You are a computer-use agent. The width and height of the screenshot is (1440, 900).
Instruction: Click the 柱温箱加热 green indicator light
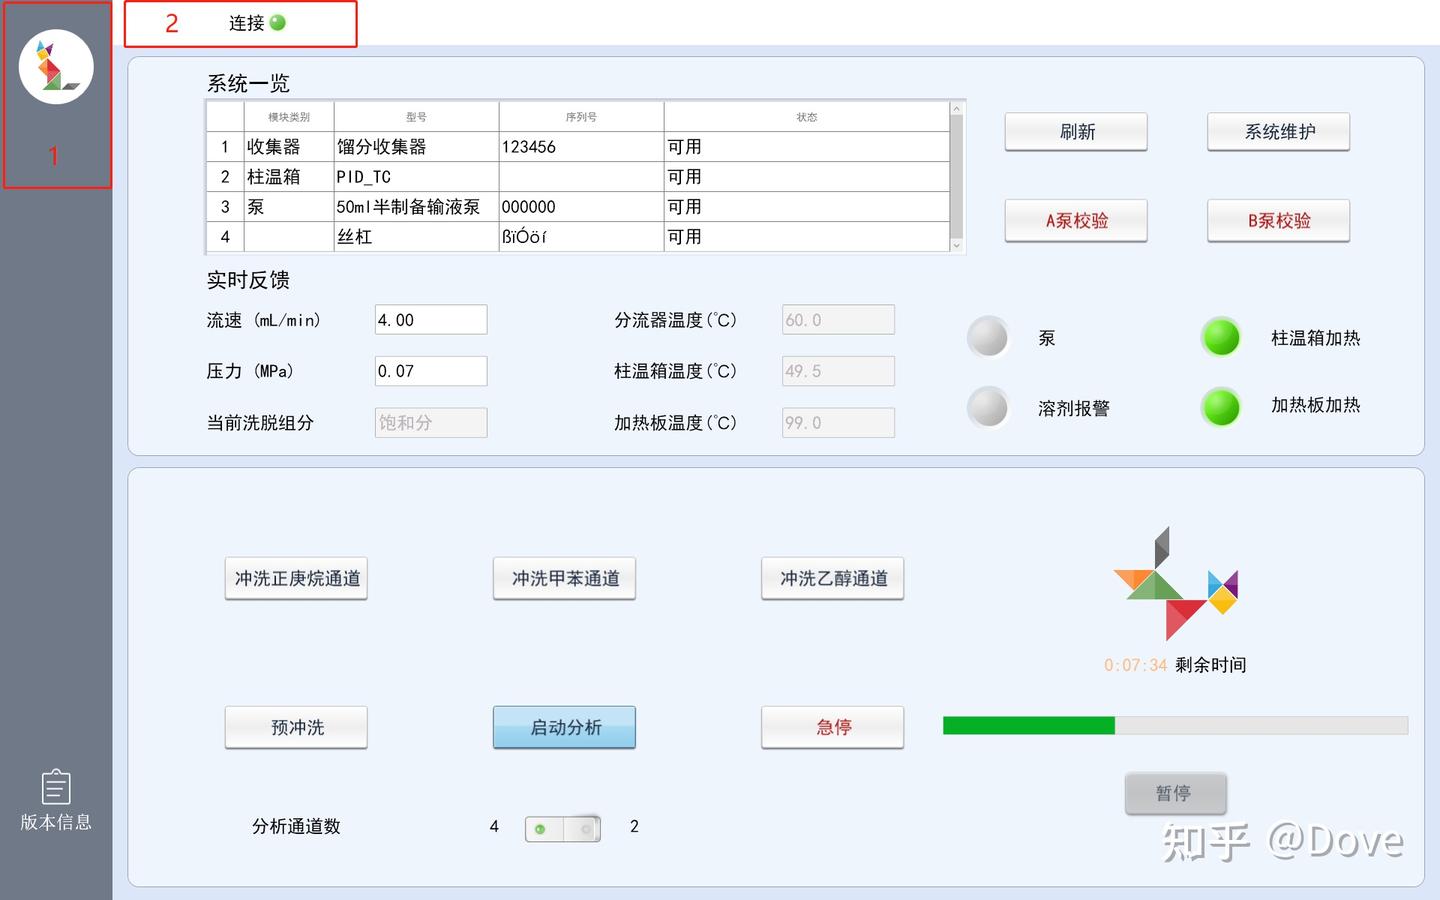coord(1220,337)
